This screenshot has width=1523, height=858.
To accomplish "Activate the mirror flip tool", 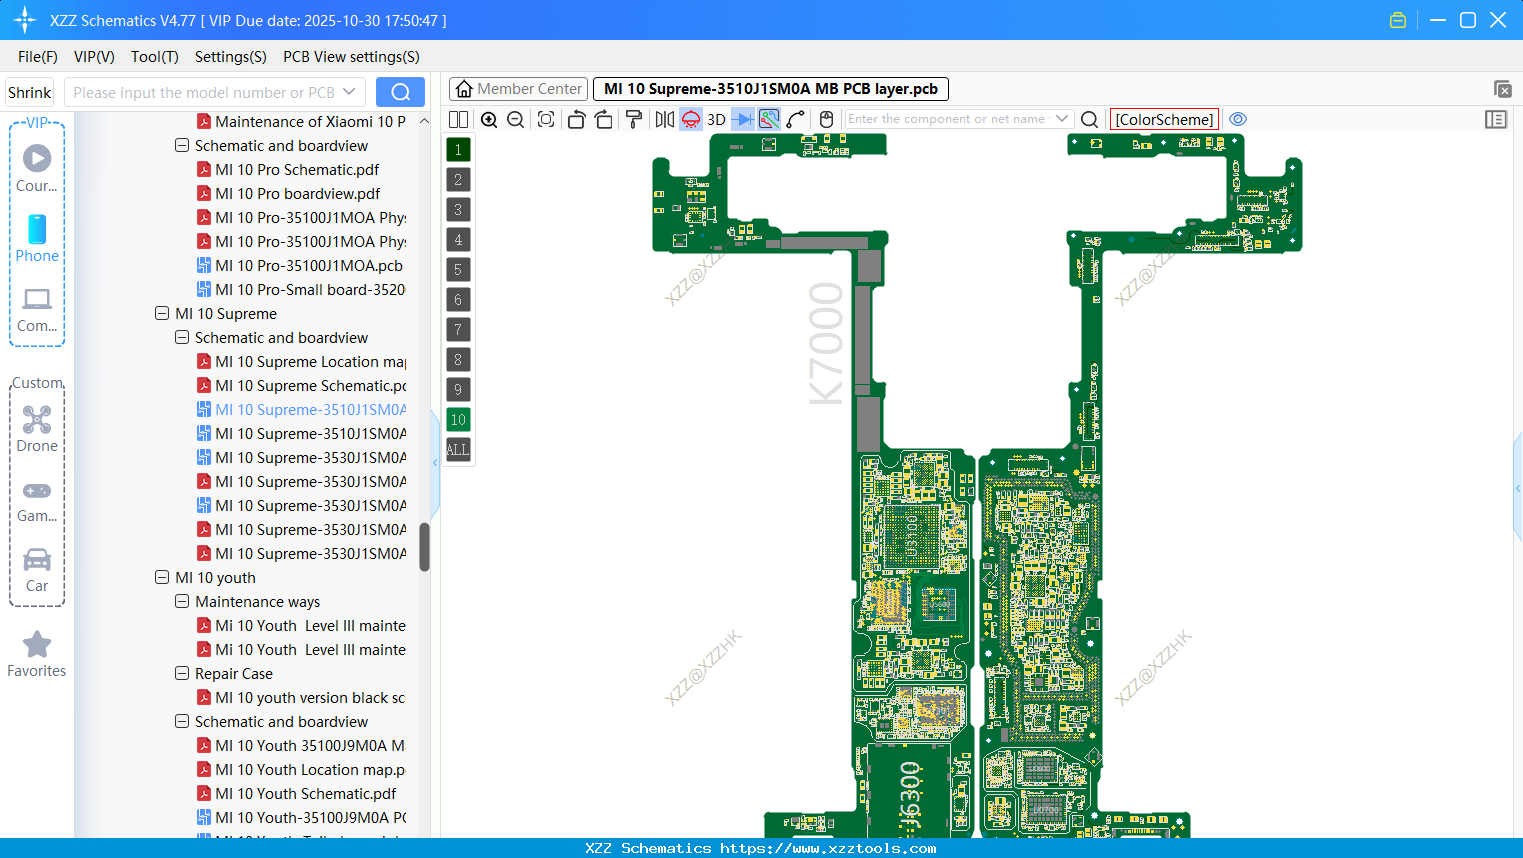I will click(665, 119).
